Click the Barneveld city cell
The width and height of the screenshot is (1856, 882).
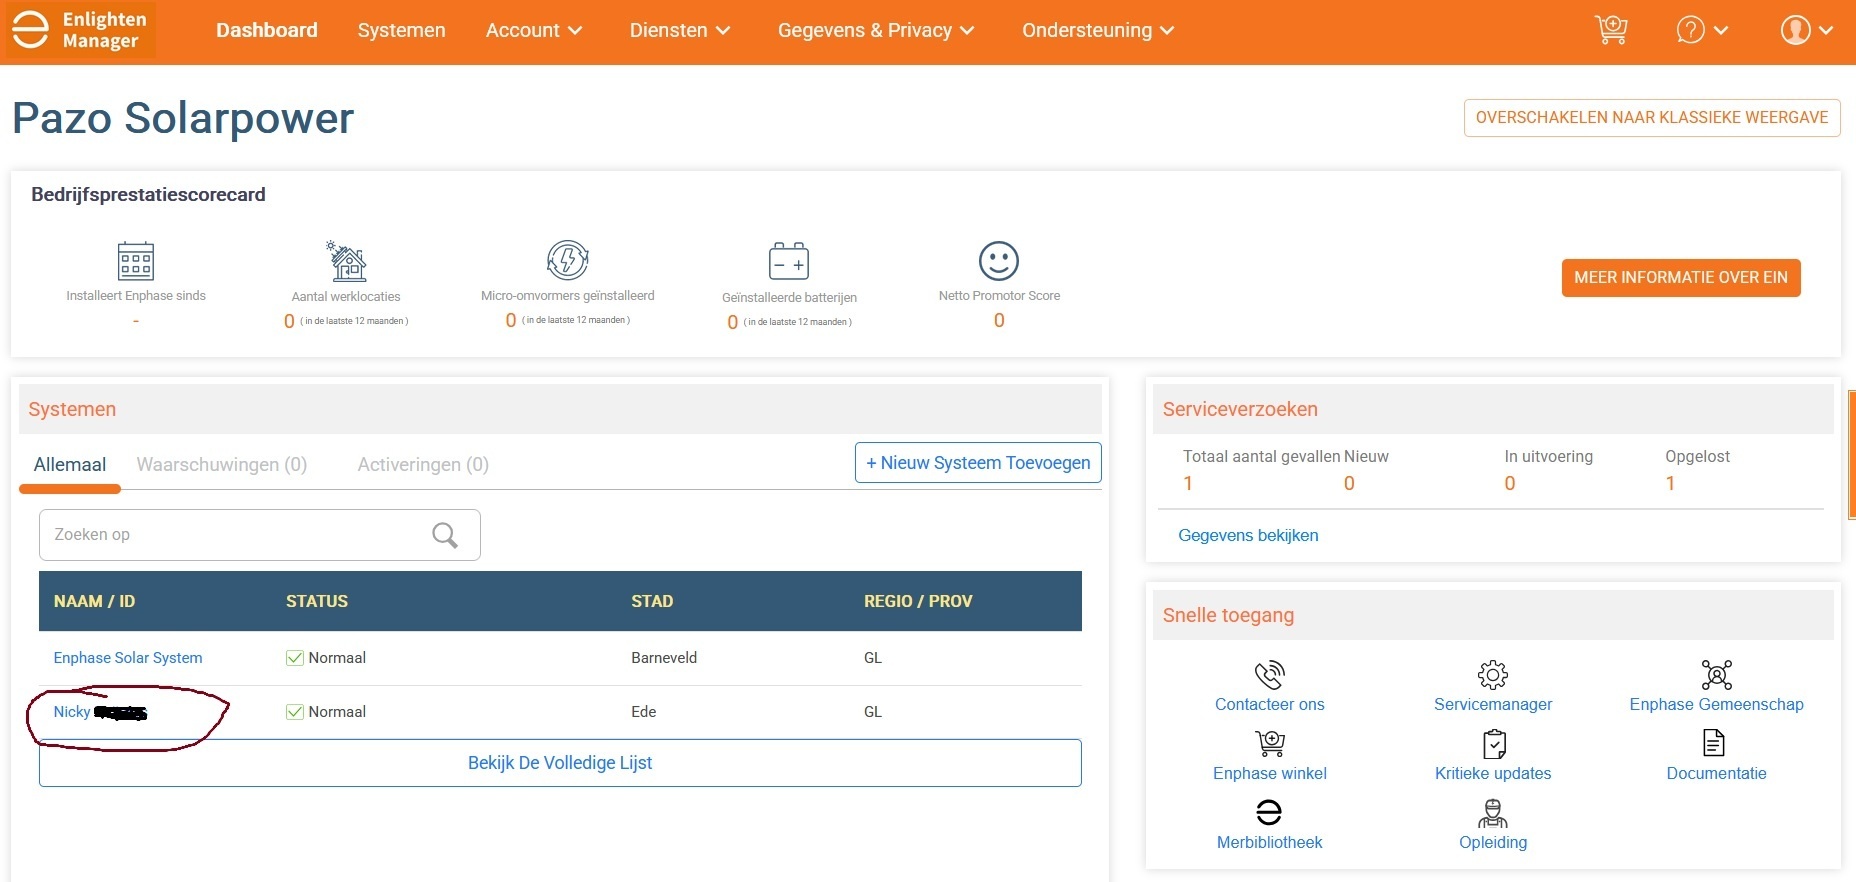pos(664,658)
